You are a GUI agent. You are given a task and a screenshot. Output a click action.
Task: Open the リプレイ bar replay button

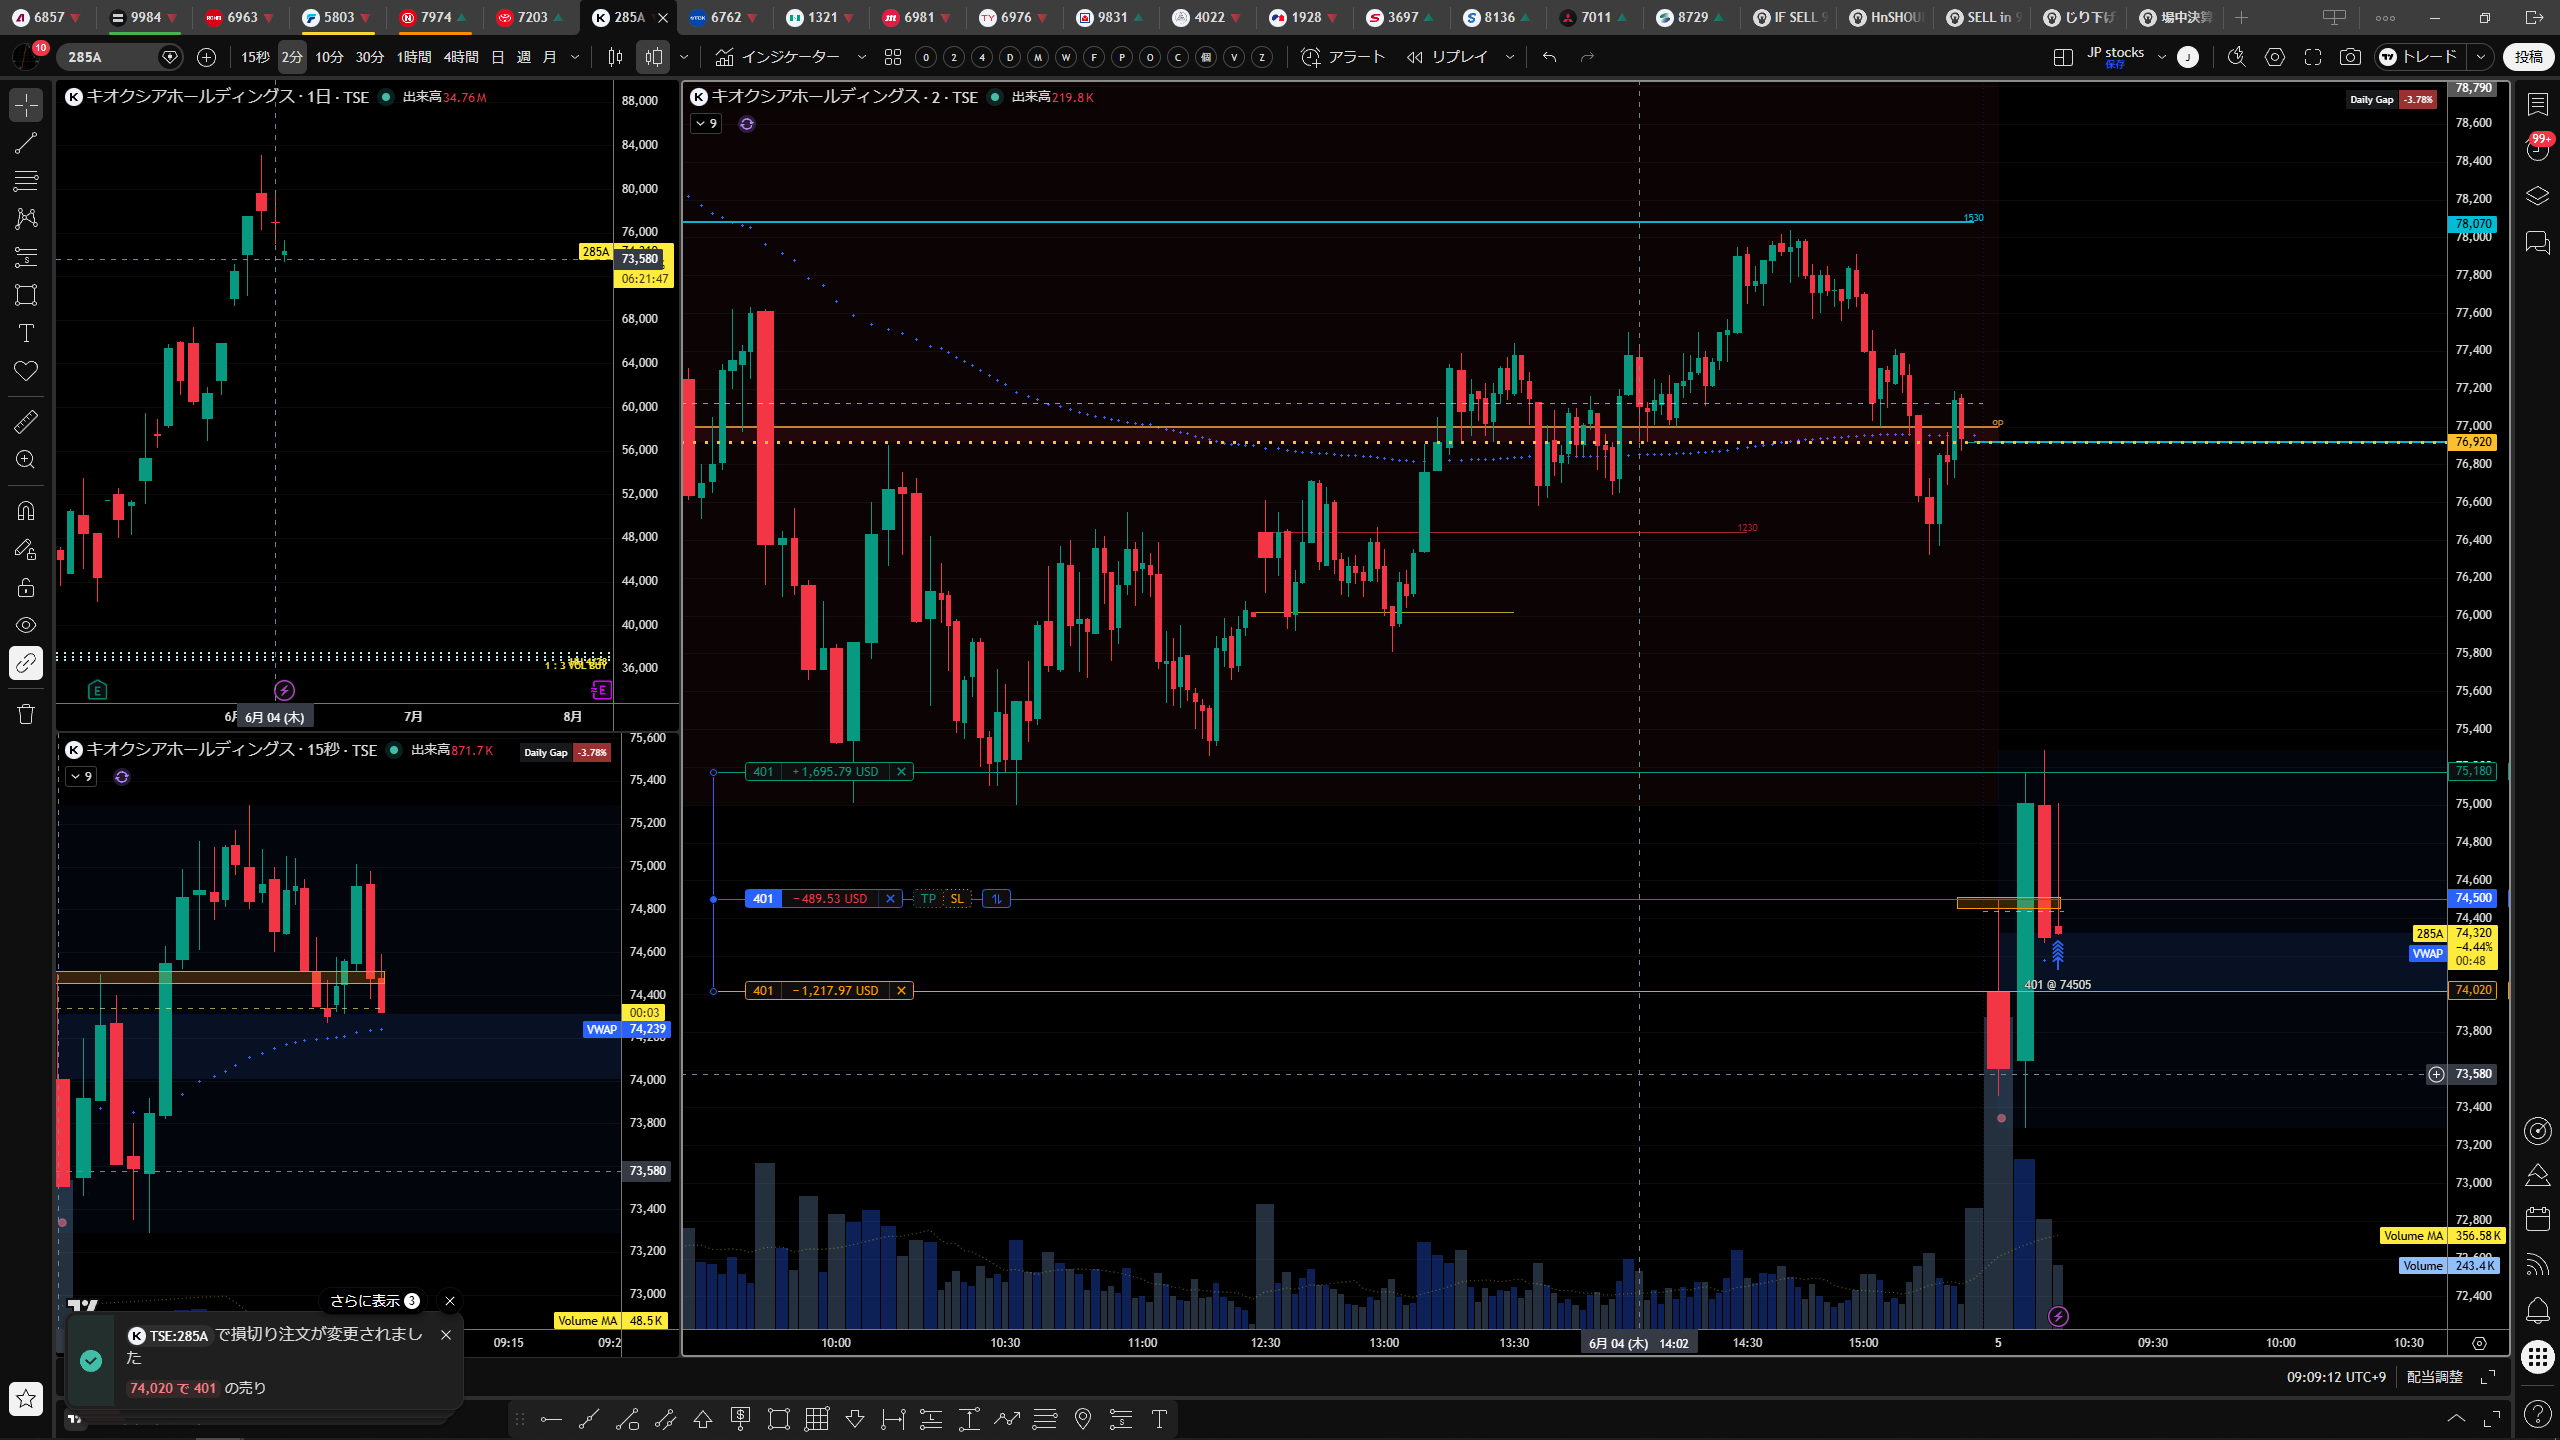[1448, 57]
